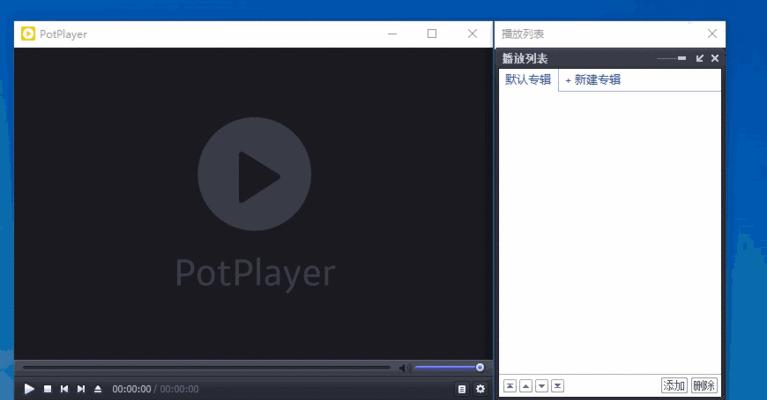Close the PotPlayer window
This screenshot has height=400, width=767.
tap(472, 34)
